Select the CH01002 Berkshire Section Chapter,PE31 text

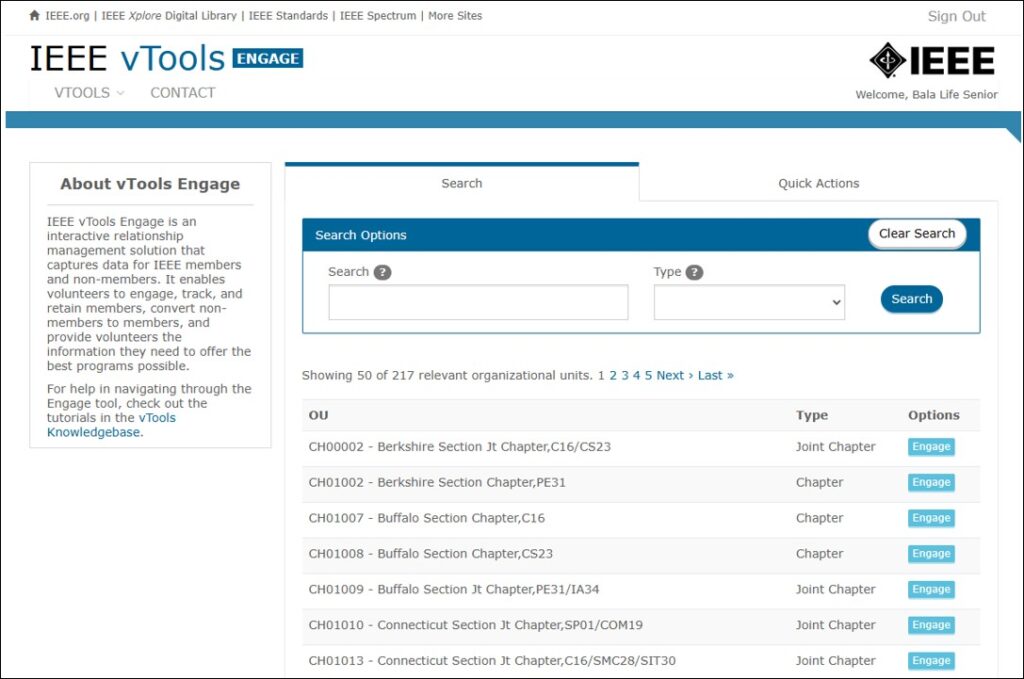[438, 482]
